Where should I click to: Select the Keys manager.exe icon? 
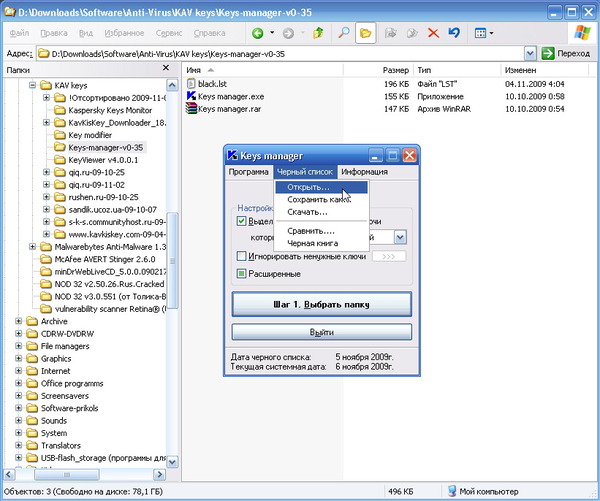(191, 96)
